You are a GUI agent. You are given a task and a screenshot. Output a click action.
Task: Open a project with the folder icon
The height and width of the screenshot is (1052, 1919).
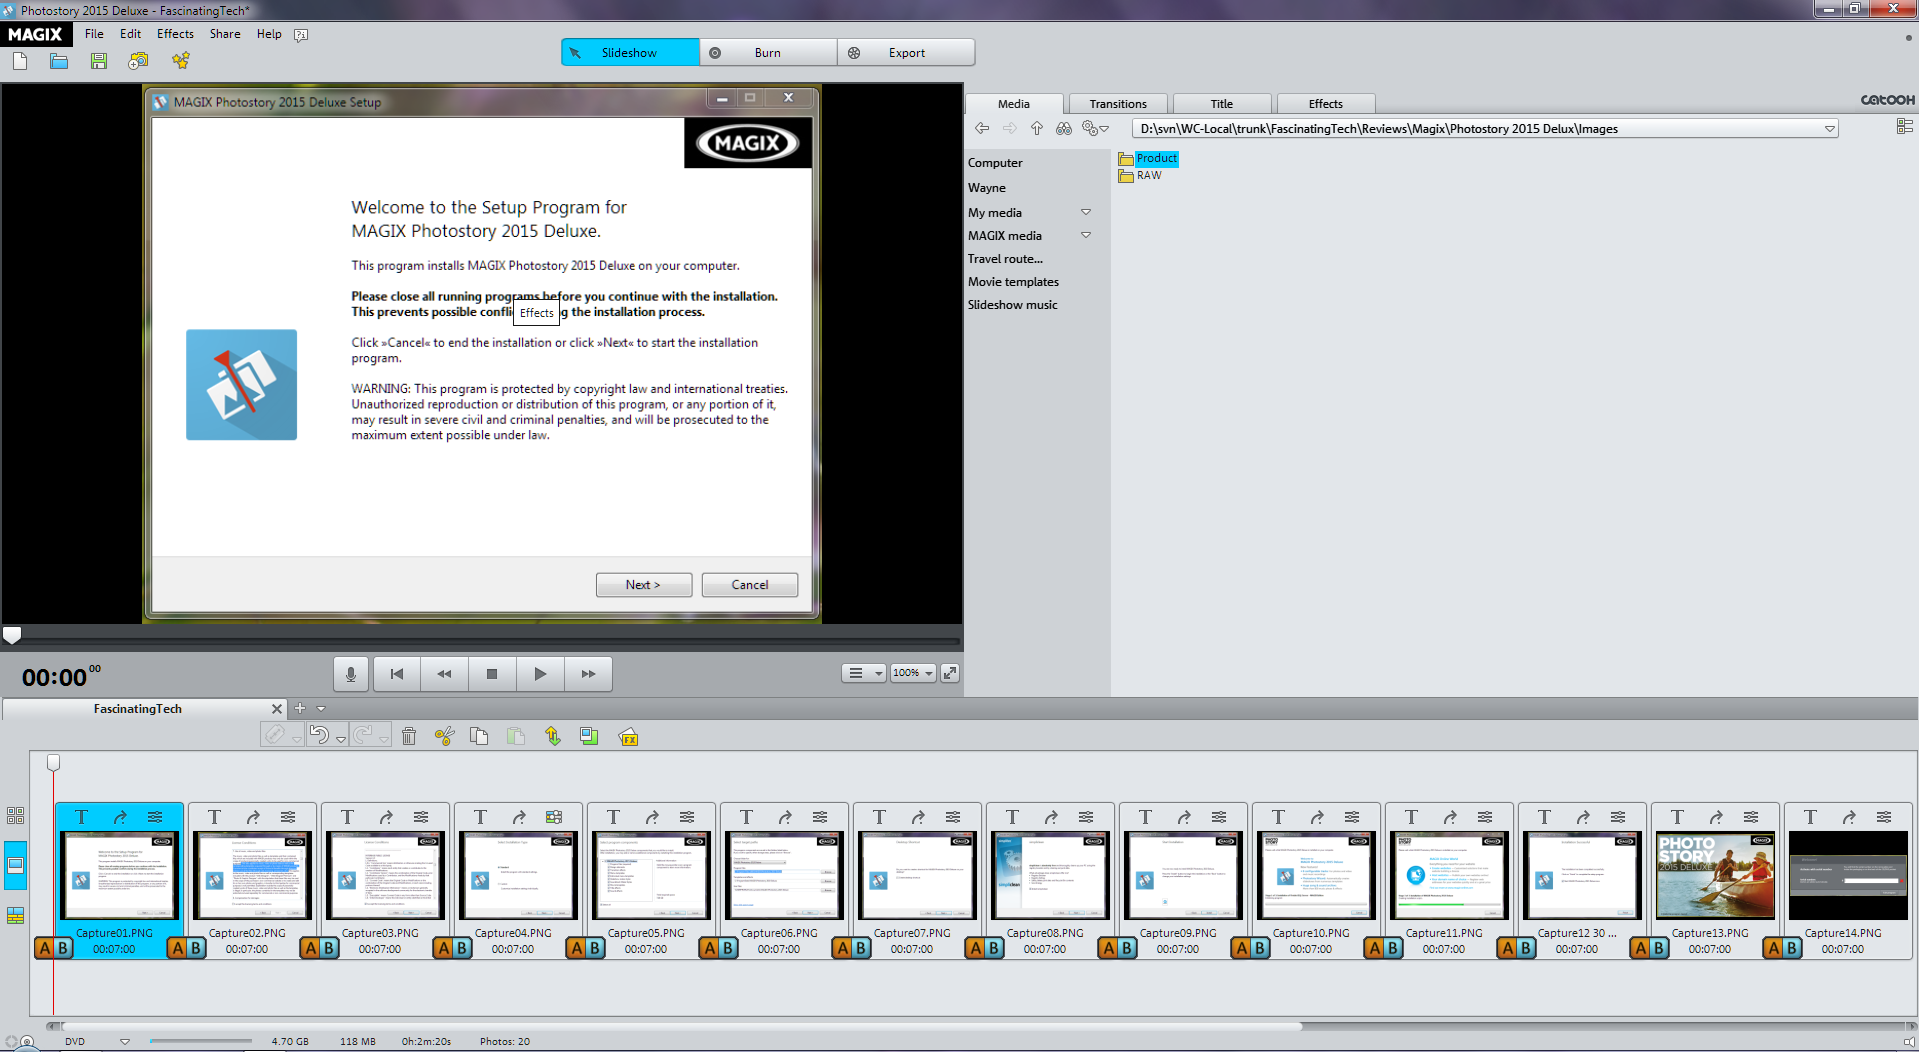59,61
